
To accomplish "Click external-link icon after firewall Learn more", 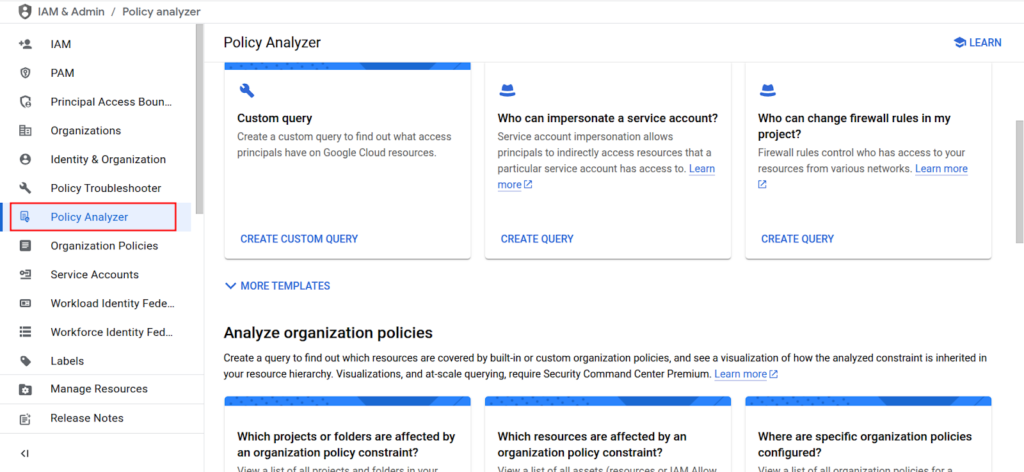I will click(x=762, y=185).
